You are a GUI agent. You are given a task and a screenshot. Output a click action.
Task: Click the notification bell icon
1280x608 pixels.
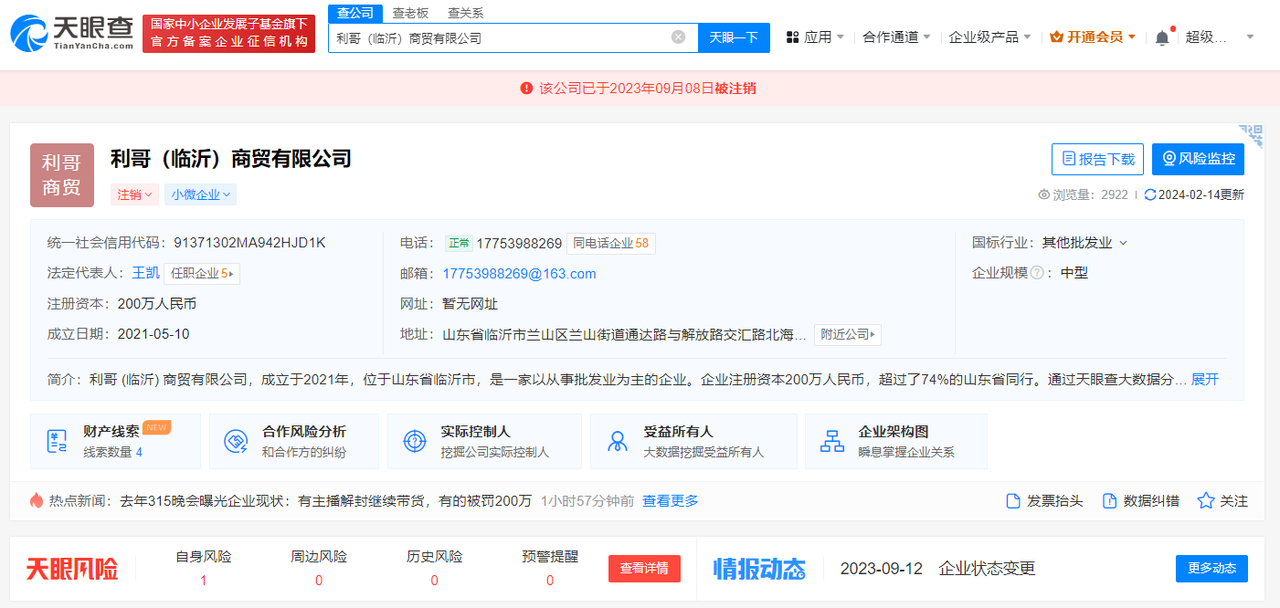click(1161, 38)
